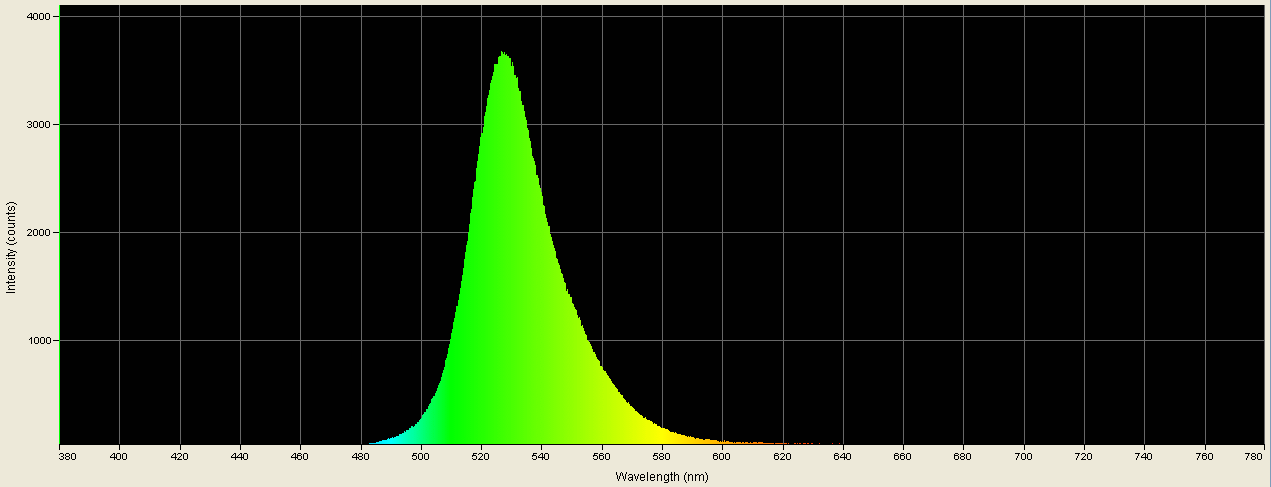The image size is (1271, 487).
Task: Click the 760 wavelength tick label
Action: 1204,456
